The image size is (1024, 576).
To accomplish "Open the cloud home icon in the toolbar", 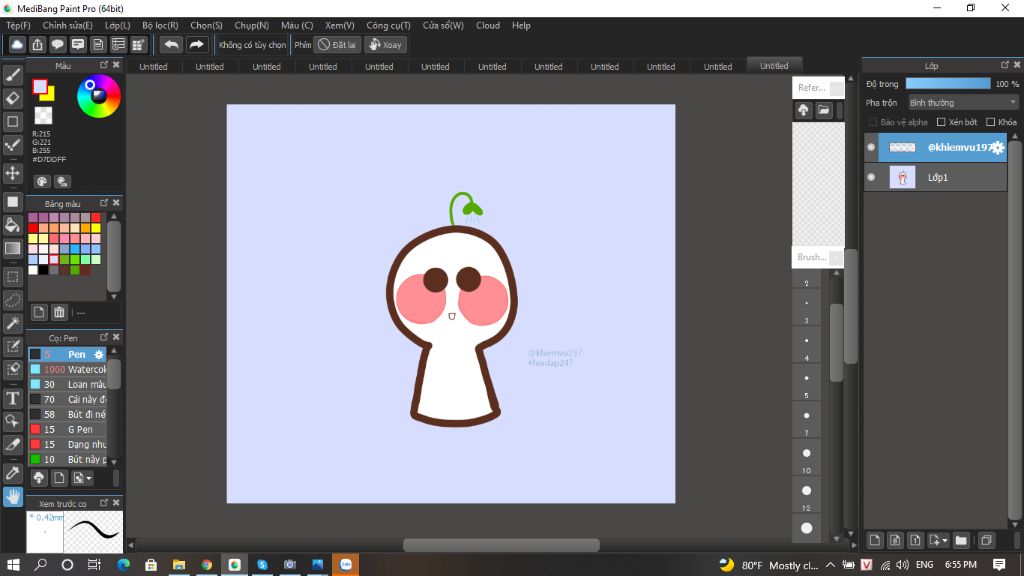I will [17, 44].
